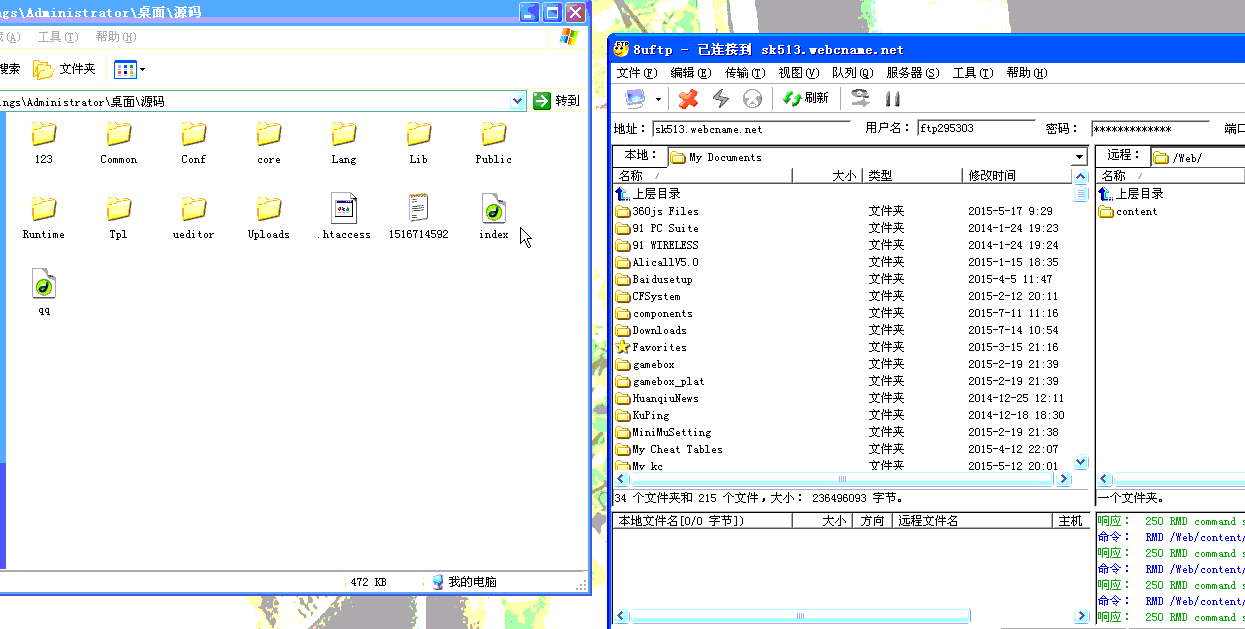Open the Common folder in Explorer window

click(x=119, y=143)
